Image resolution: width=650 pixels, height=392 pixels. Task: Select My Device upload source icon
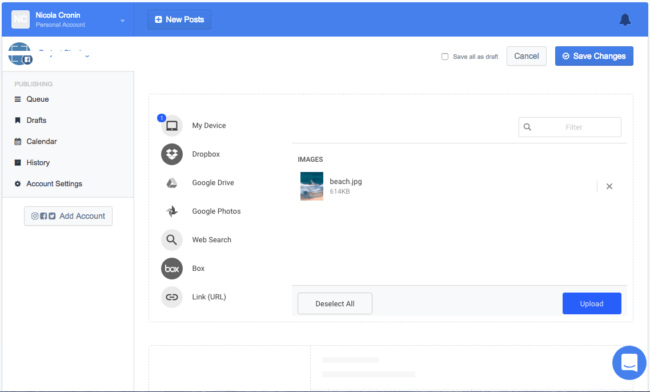[x=172, y=126]
